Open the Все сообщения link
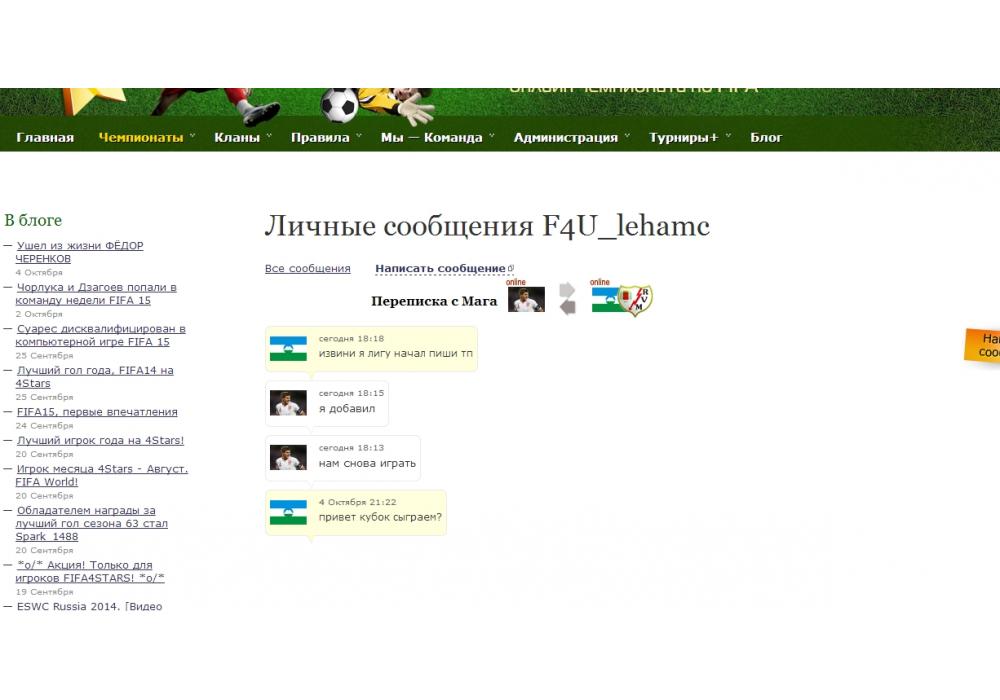 (x=307, y=269)
